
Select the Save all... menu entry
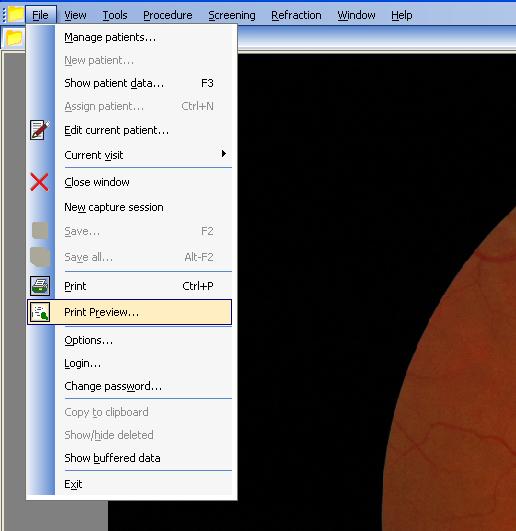pyautogui.click(x=129, y=257)
